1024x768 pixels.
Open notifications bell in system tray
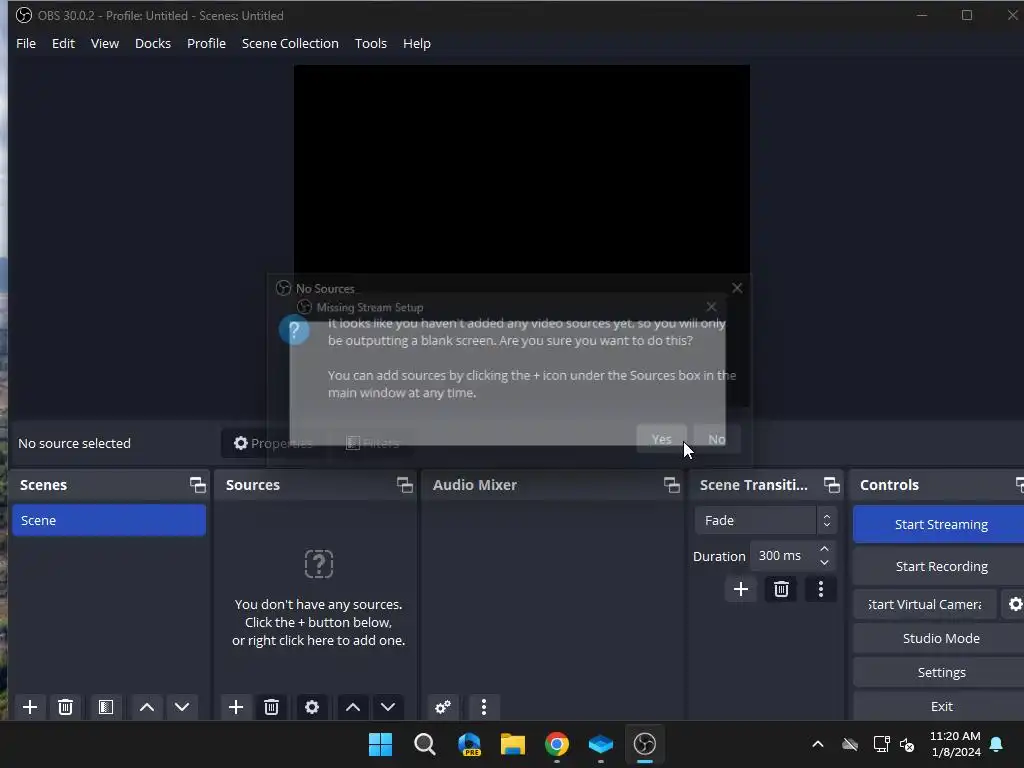(x=997, y=744)
